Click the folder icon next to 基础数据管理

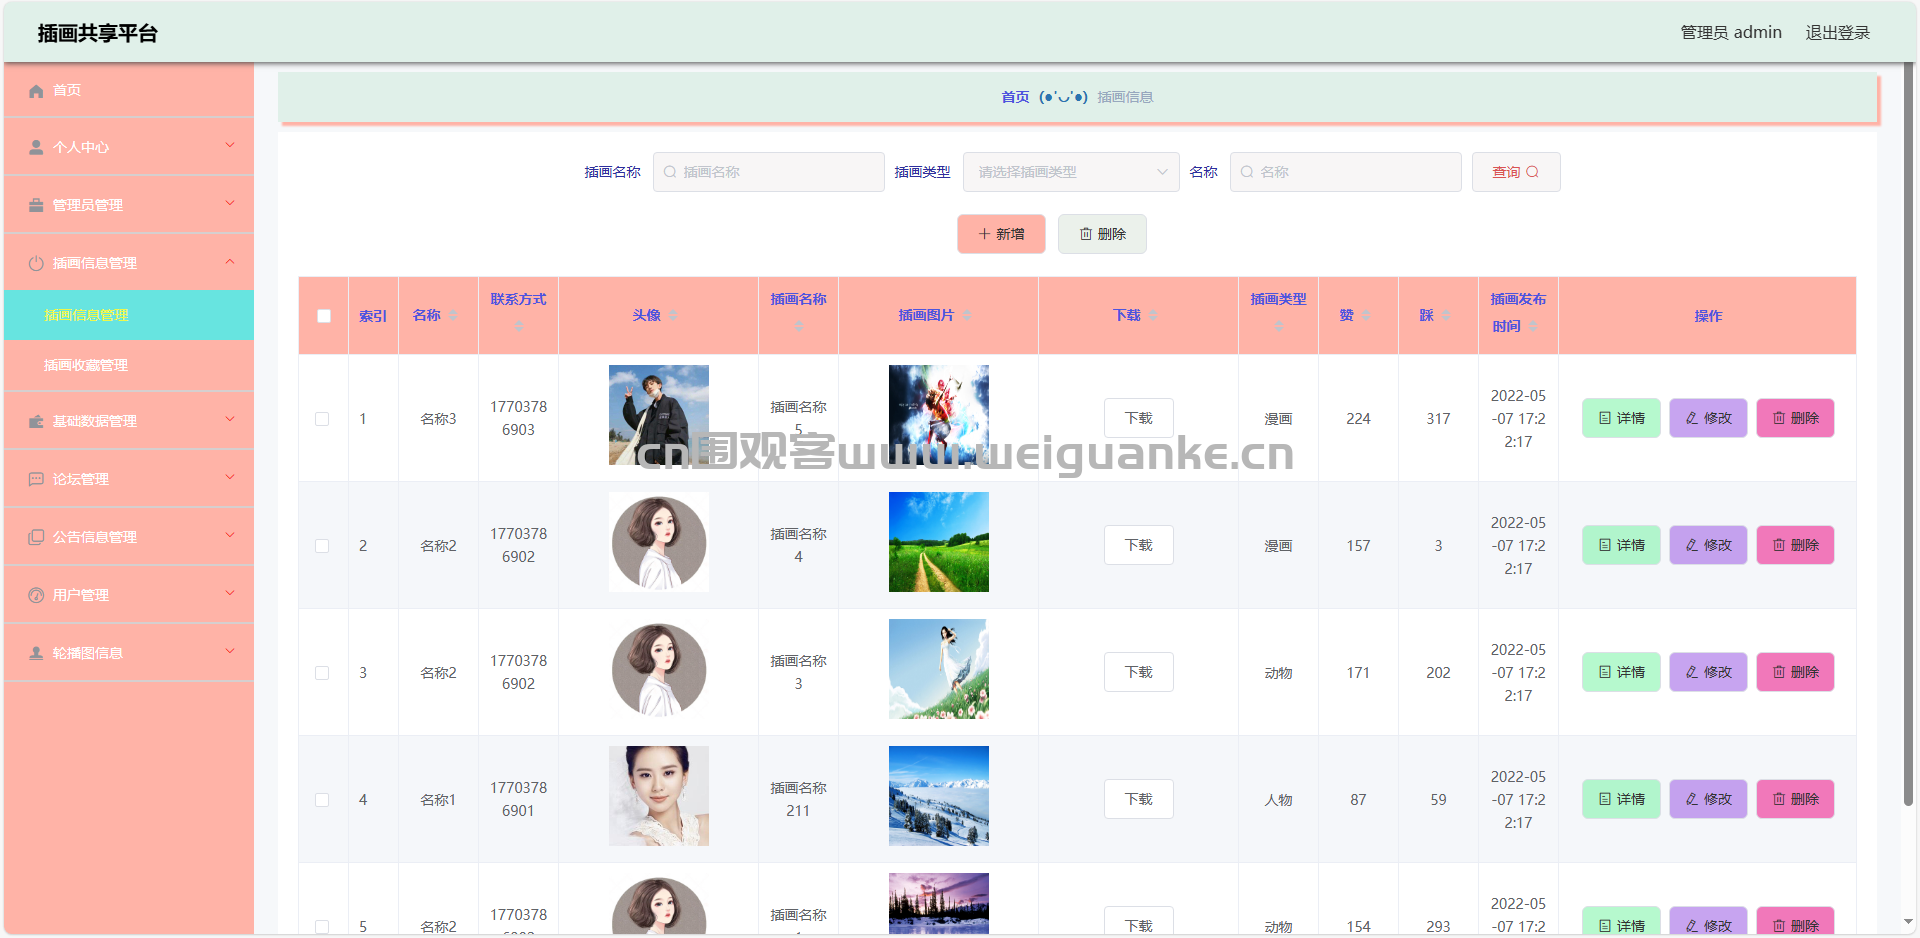36,422
